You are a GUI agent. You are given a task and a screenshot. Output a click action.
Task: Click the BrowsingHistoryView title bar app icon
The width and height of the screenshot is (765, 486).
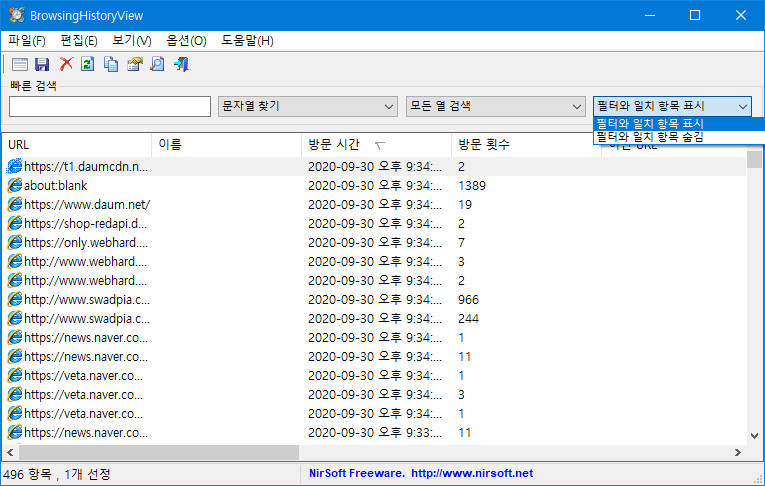click(x=16, y=15)
